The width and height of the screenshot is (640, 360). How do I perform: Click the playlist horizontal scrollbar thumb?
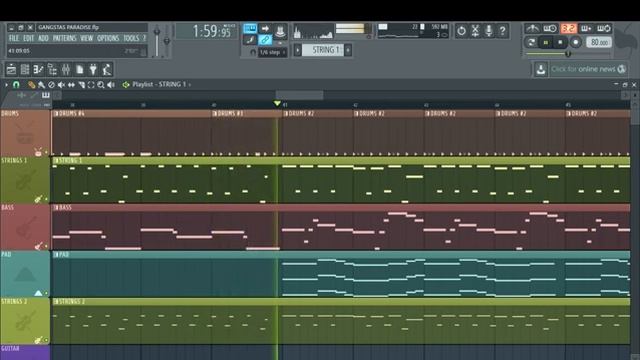[x=300, y=95]
